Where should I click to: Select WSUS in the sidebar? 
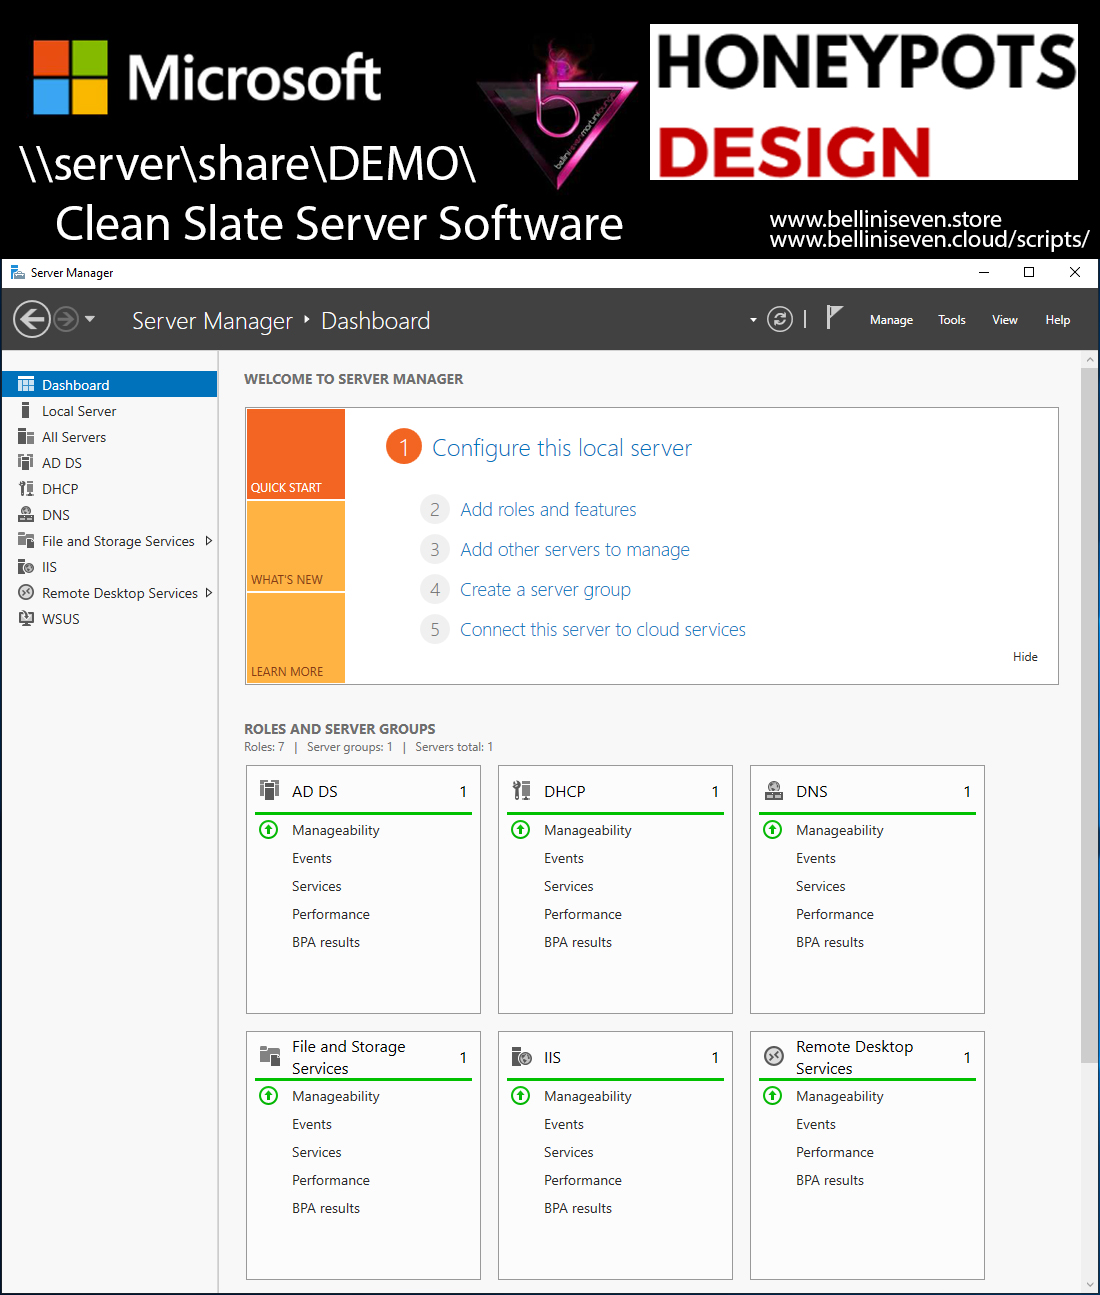pyautogui.click(x=60, y=619)
